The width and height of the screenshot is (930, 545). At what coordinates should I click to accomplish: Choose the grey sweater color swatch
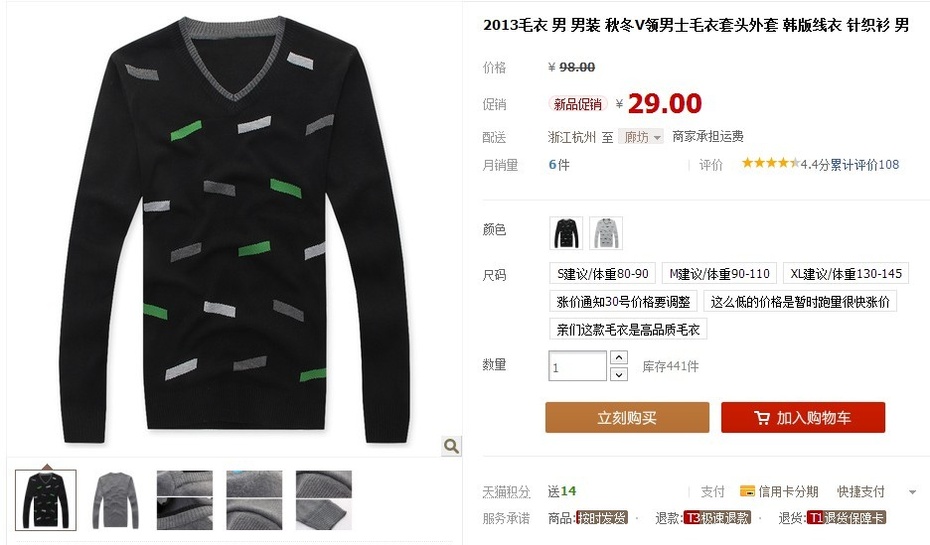(x=606, y=233)
